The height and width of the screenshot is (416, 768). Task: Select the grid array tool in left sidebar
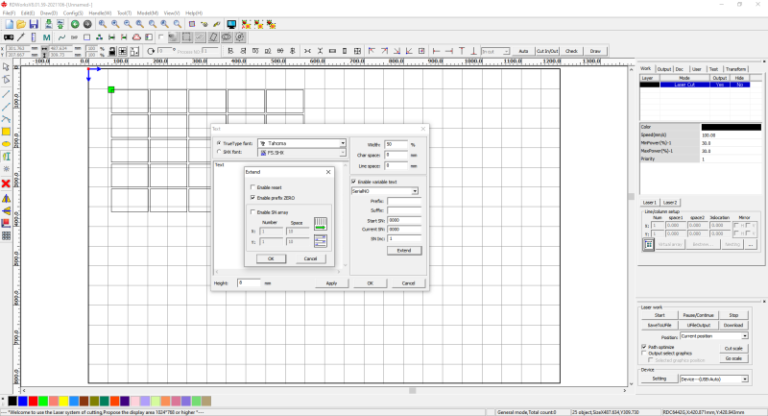6,236
